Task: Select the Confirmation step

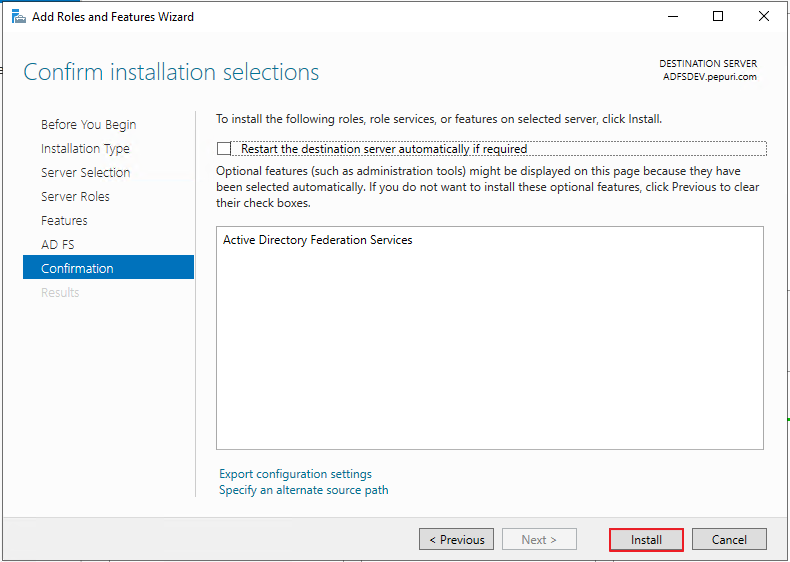Action: pos(108,267)
